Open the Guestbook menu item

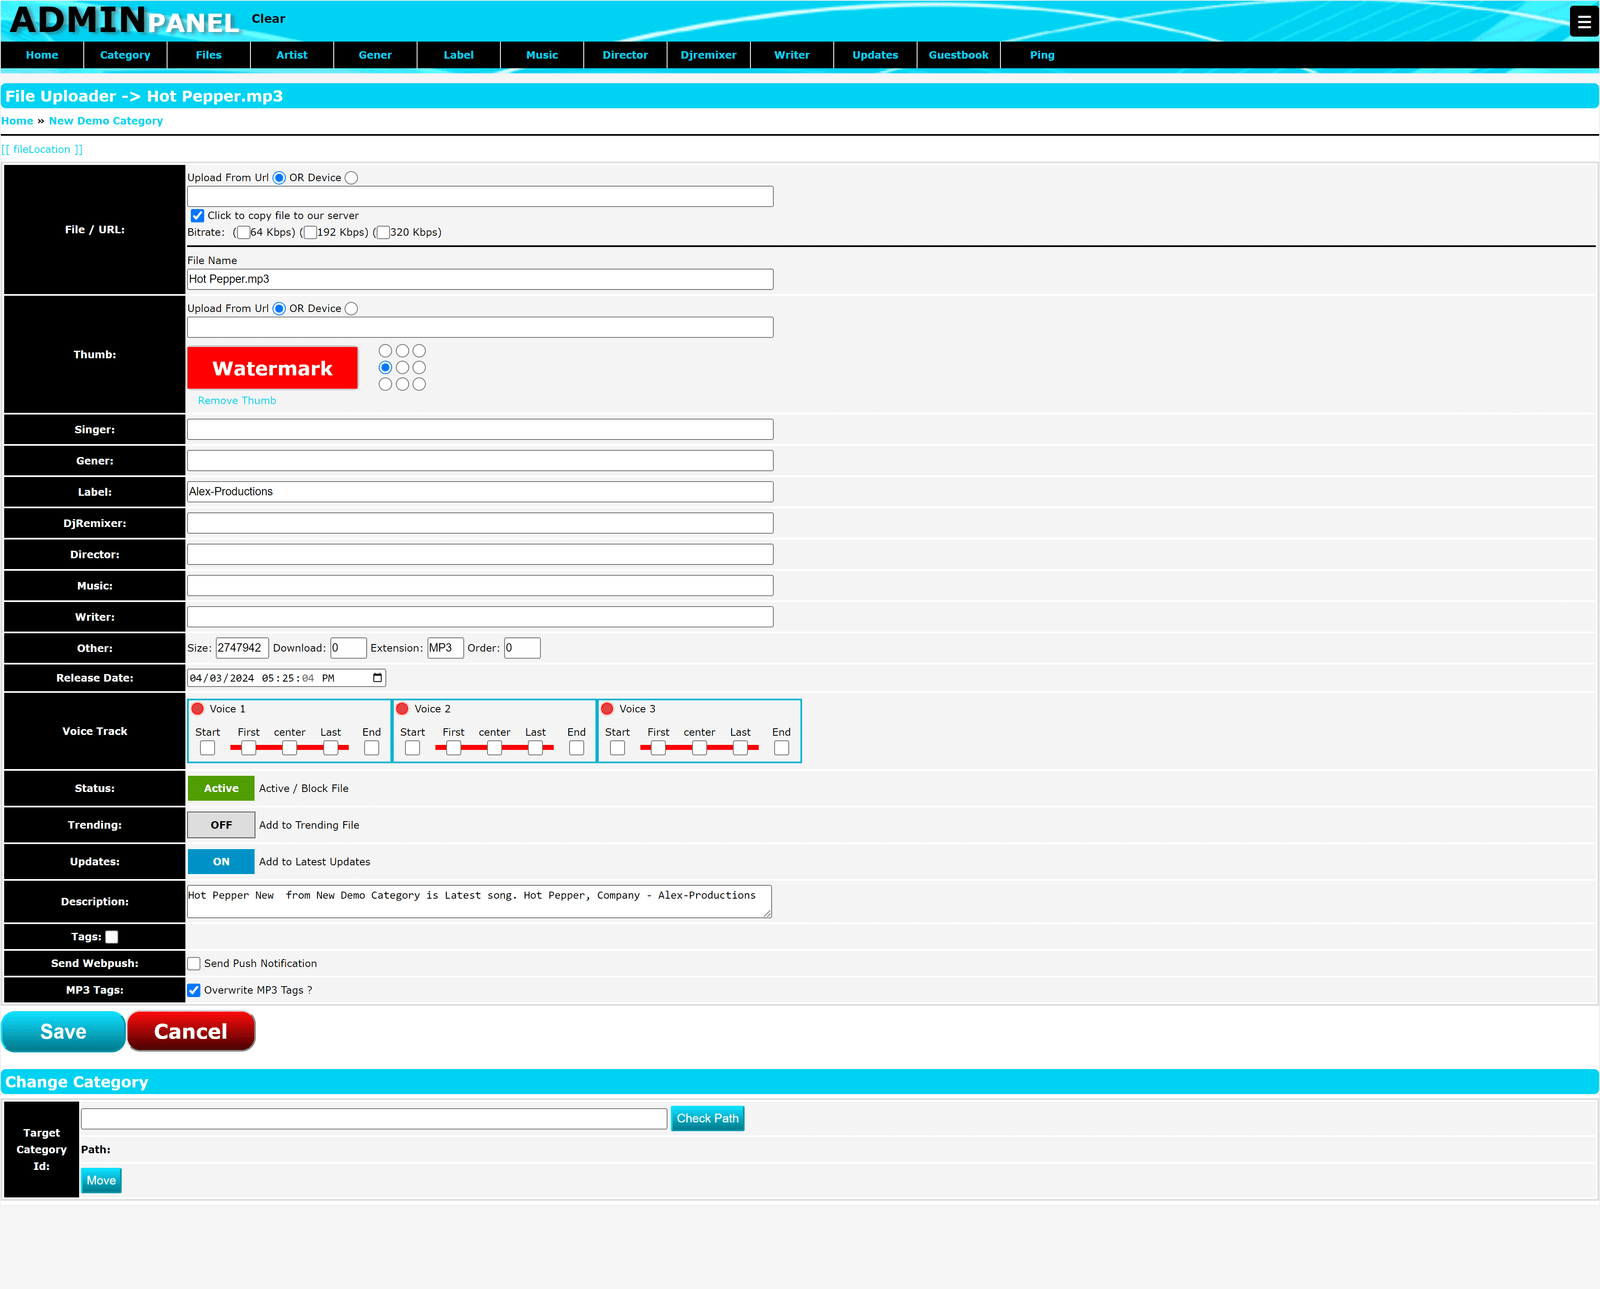pos(958,55)
